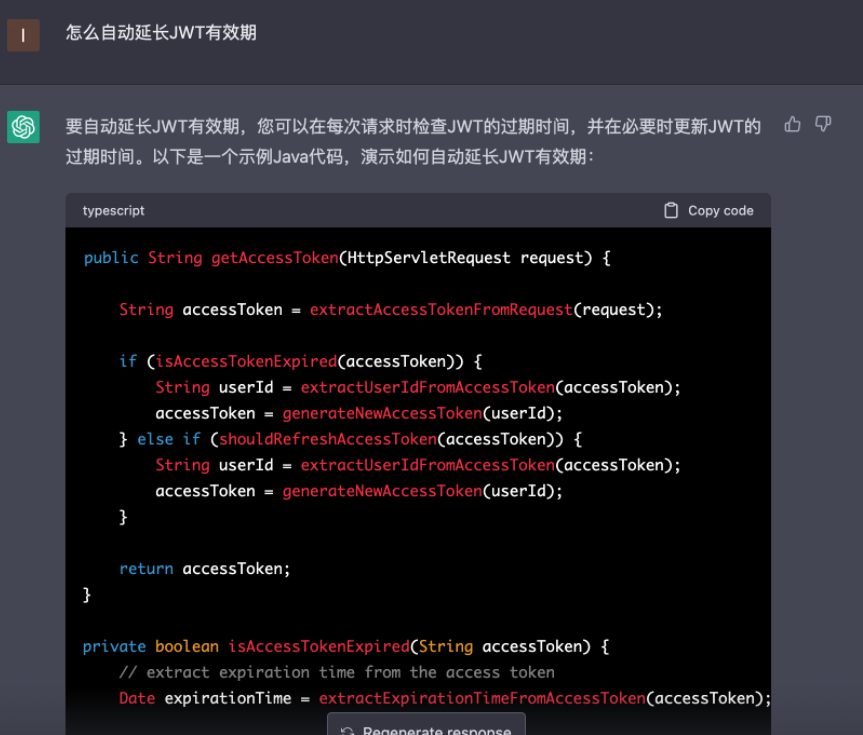
Task: Click the typescript language label
Action: point(113,210)
